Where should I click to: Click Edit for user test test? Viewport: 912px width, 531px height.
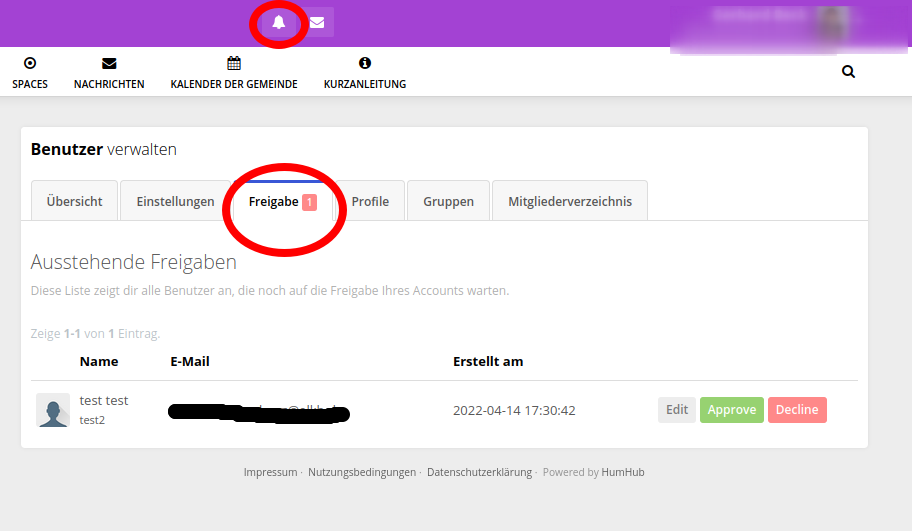coord(676,410)
